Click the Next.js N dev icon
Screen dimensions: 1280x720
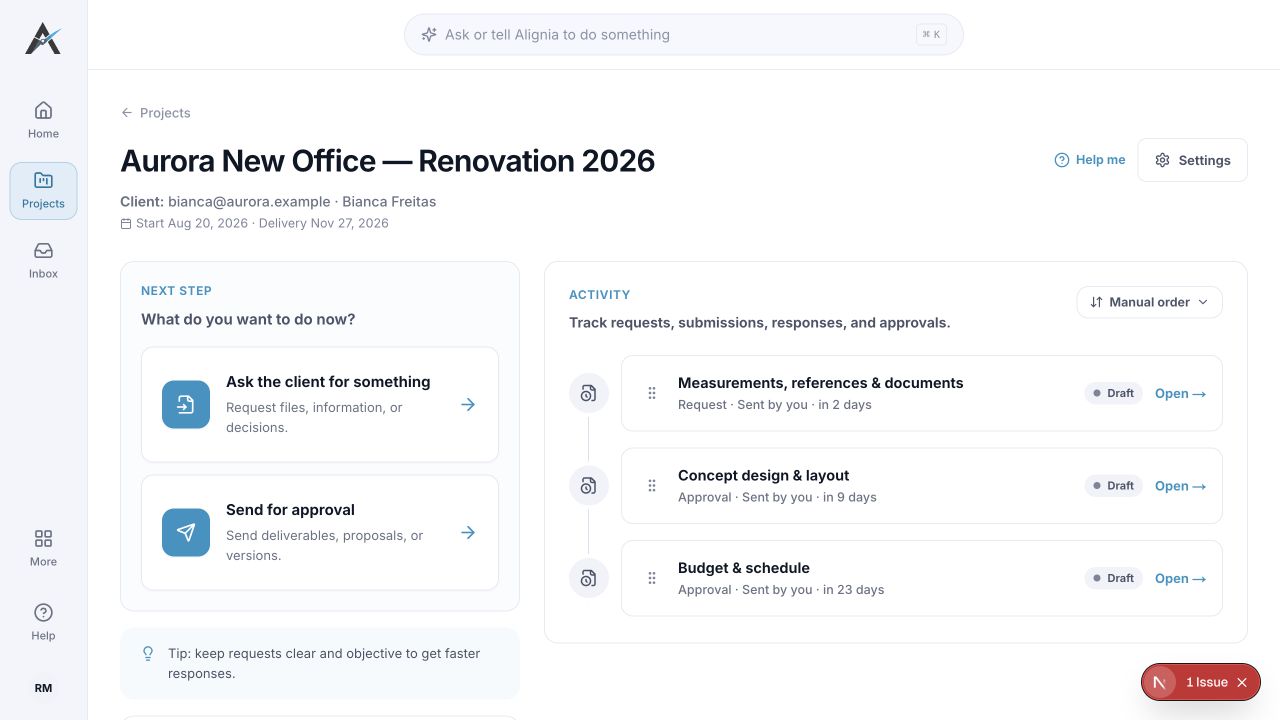coord(1160,682)
